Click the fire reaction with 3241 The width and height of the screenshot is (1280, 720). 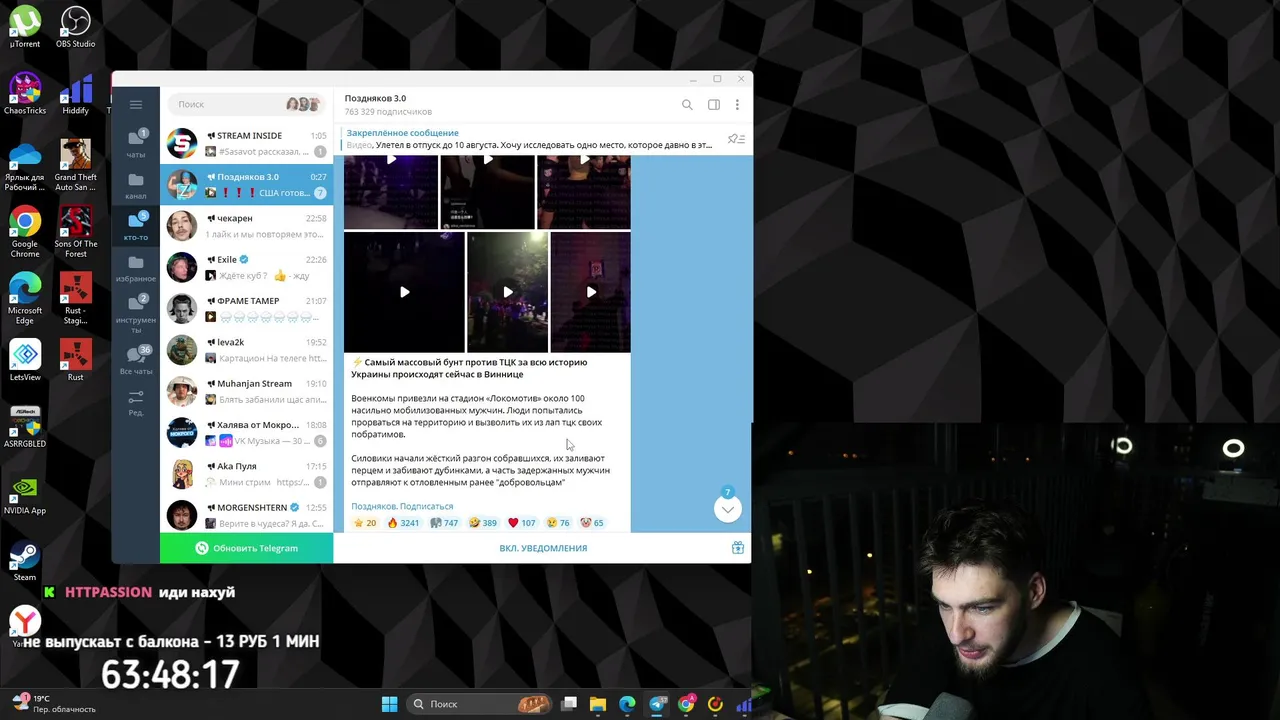403,523
